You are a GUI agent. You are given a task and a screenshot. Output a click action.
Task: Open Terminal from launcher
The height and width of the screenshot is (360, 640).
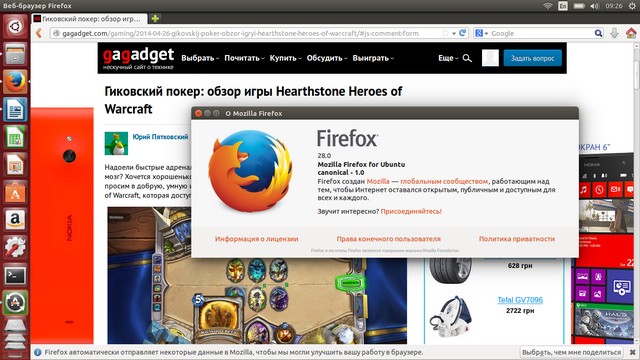[x=15, y=275]
